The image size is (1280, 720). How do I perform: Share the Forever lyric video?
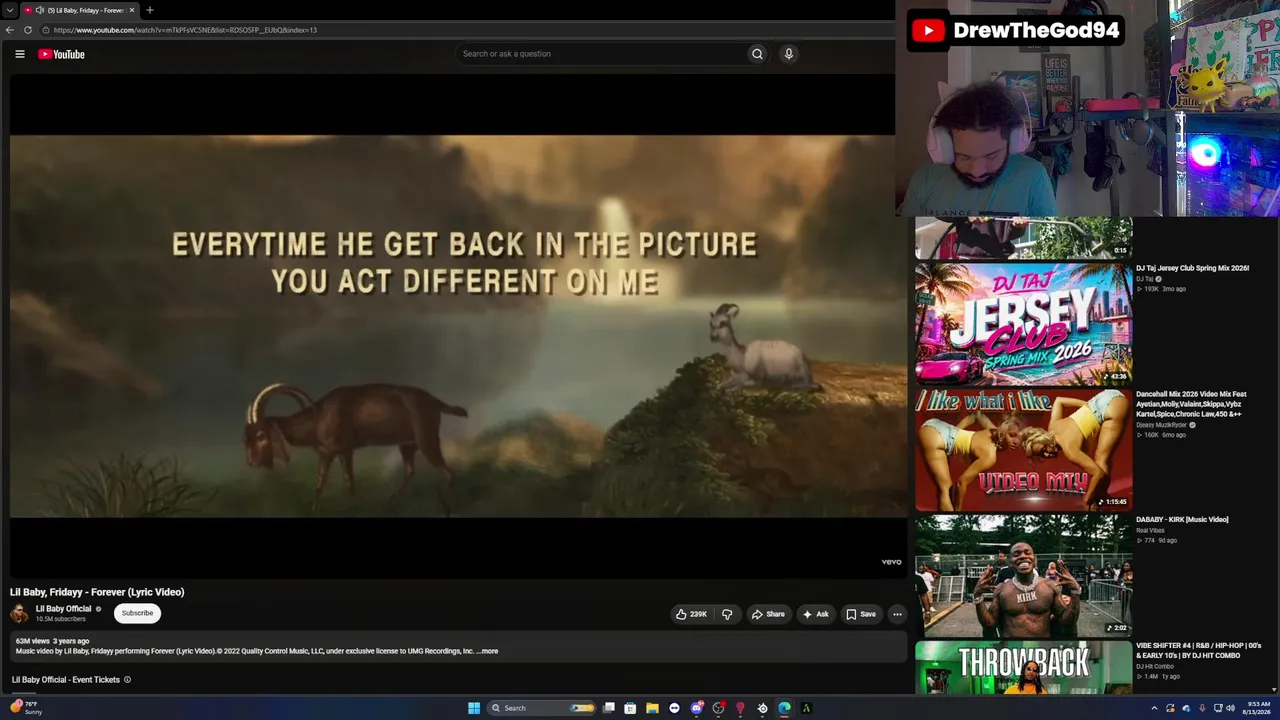(768, 614)
